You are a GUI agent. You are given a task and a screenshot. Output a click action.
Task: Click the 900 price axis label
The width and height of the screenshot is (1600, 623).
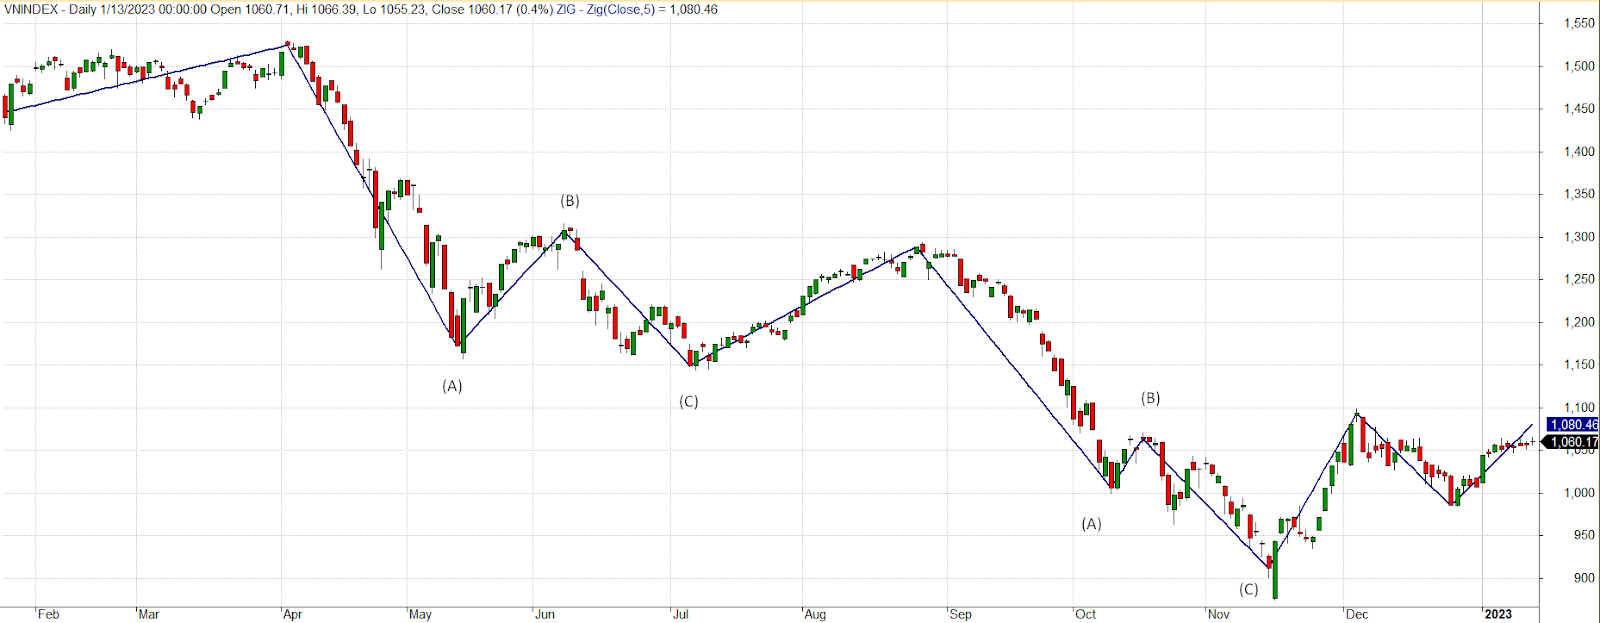click(1583, 578)
